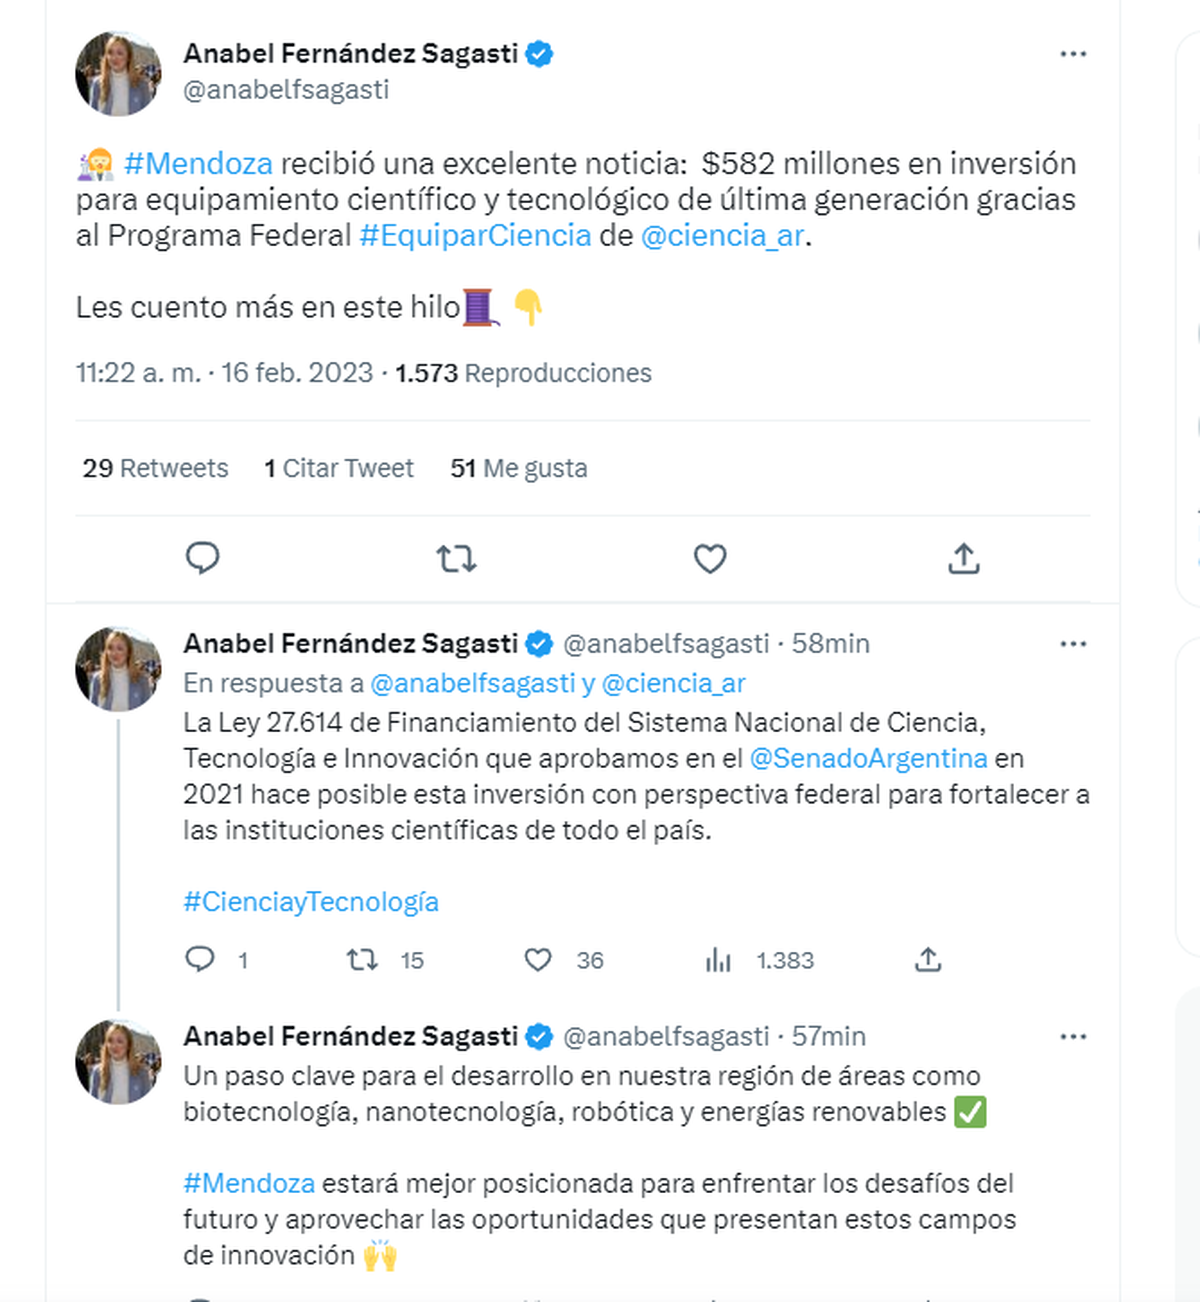Open more options on the 58min reply
Screen dimensions: 1200x1302
click(1073, 644)
